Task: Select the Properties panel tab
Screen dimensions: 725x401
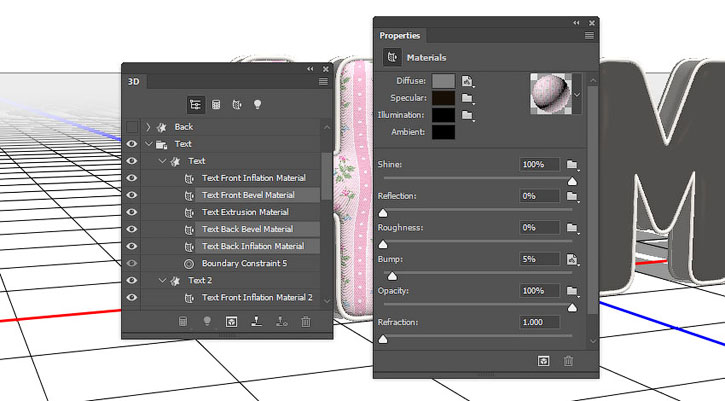Action: pos(400,36)
